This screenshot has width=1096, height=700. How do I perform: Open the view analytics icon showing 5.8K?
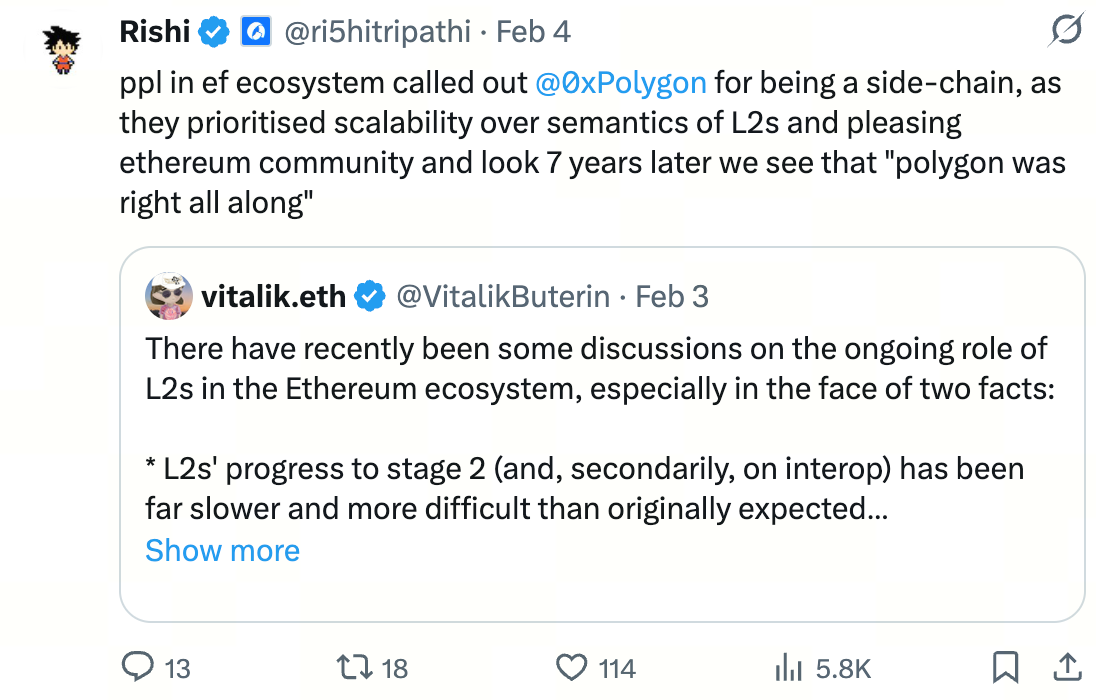pos(790,667)
